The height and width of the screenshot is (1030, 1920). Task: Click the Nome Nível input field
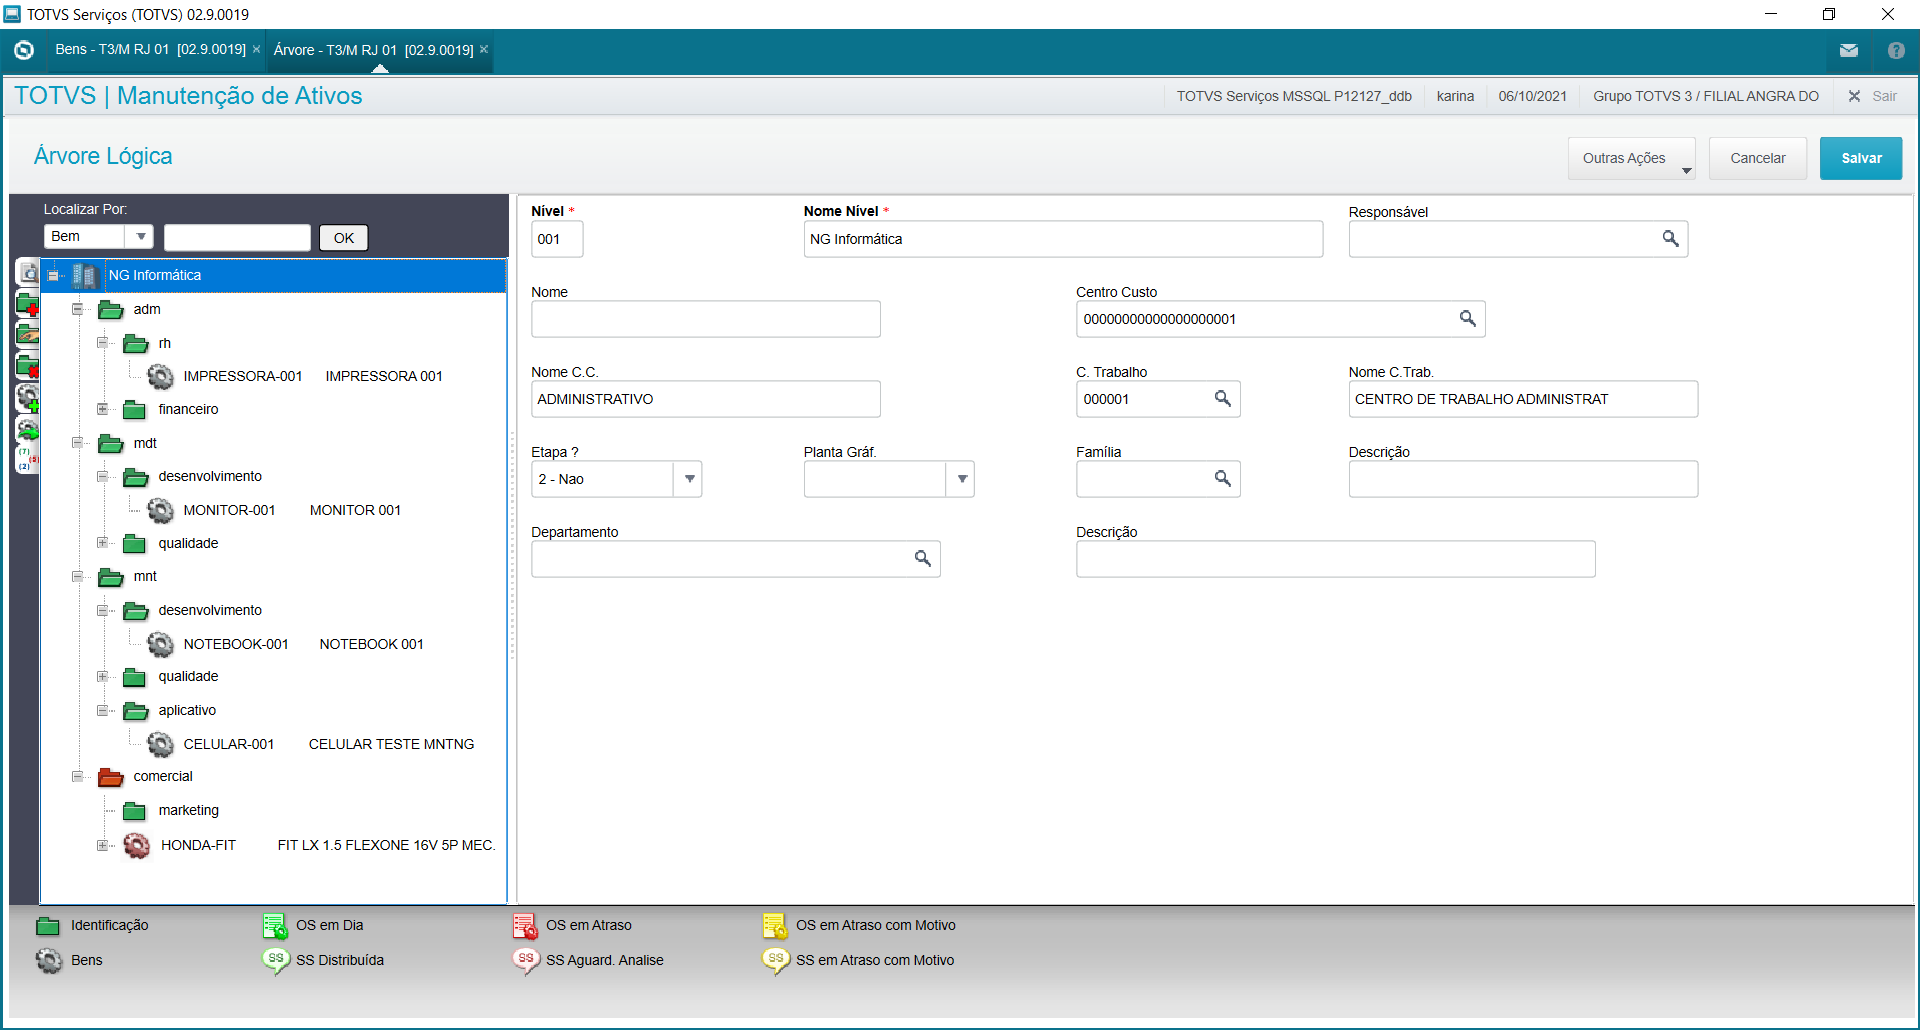click(x=1063, y=239)
